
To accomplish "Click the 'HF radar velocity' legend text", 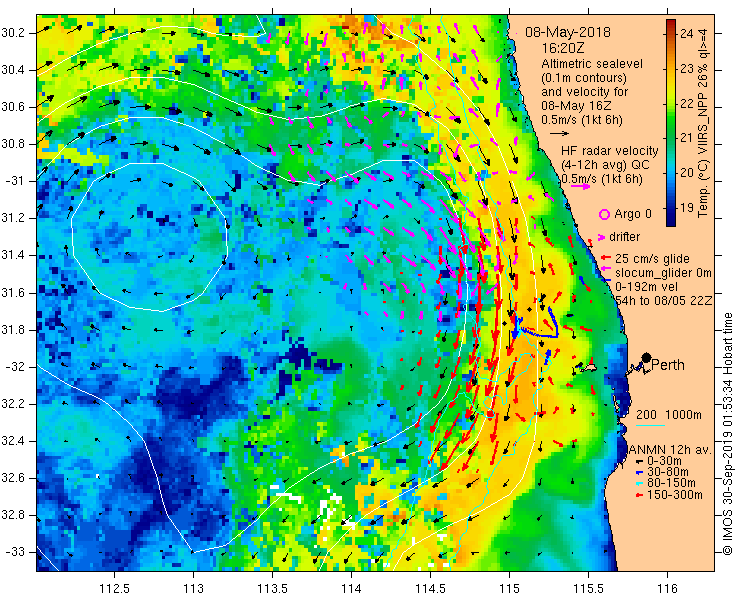I will 610,151.
